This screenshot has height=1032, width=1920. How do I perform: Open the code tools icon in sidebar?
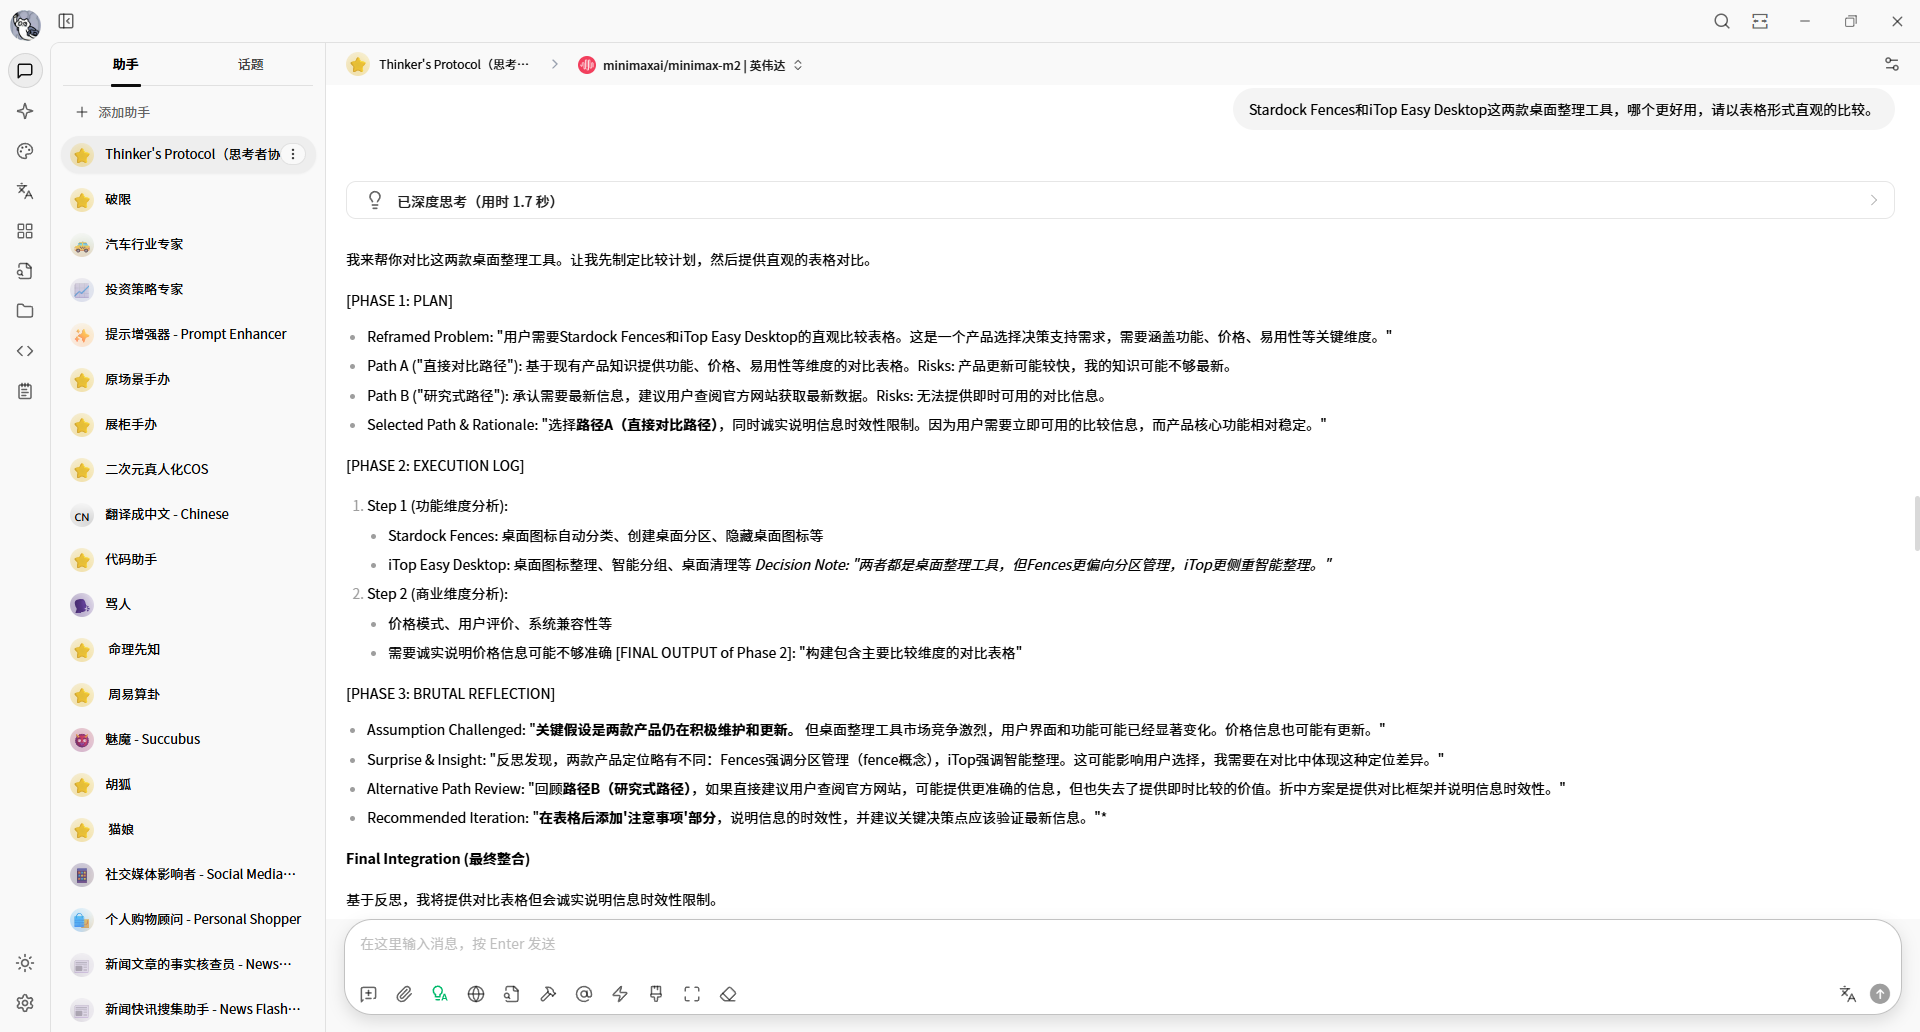click(x=25, y=351)
